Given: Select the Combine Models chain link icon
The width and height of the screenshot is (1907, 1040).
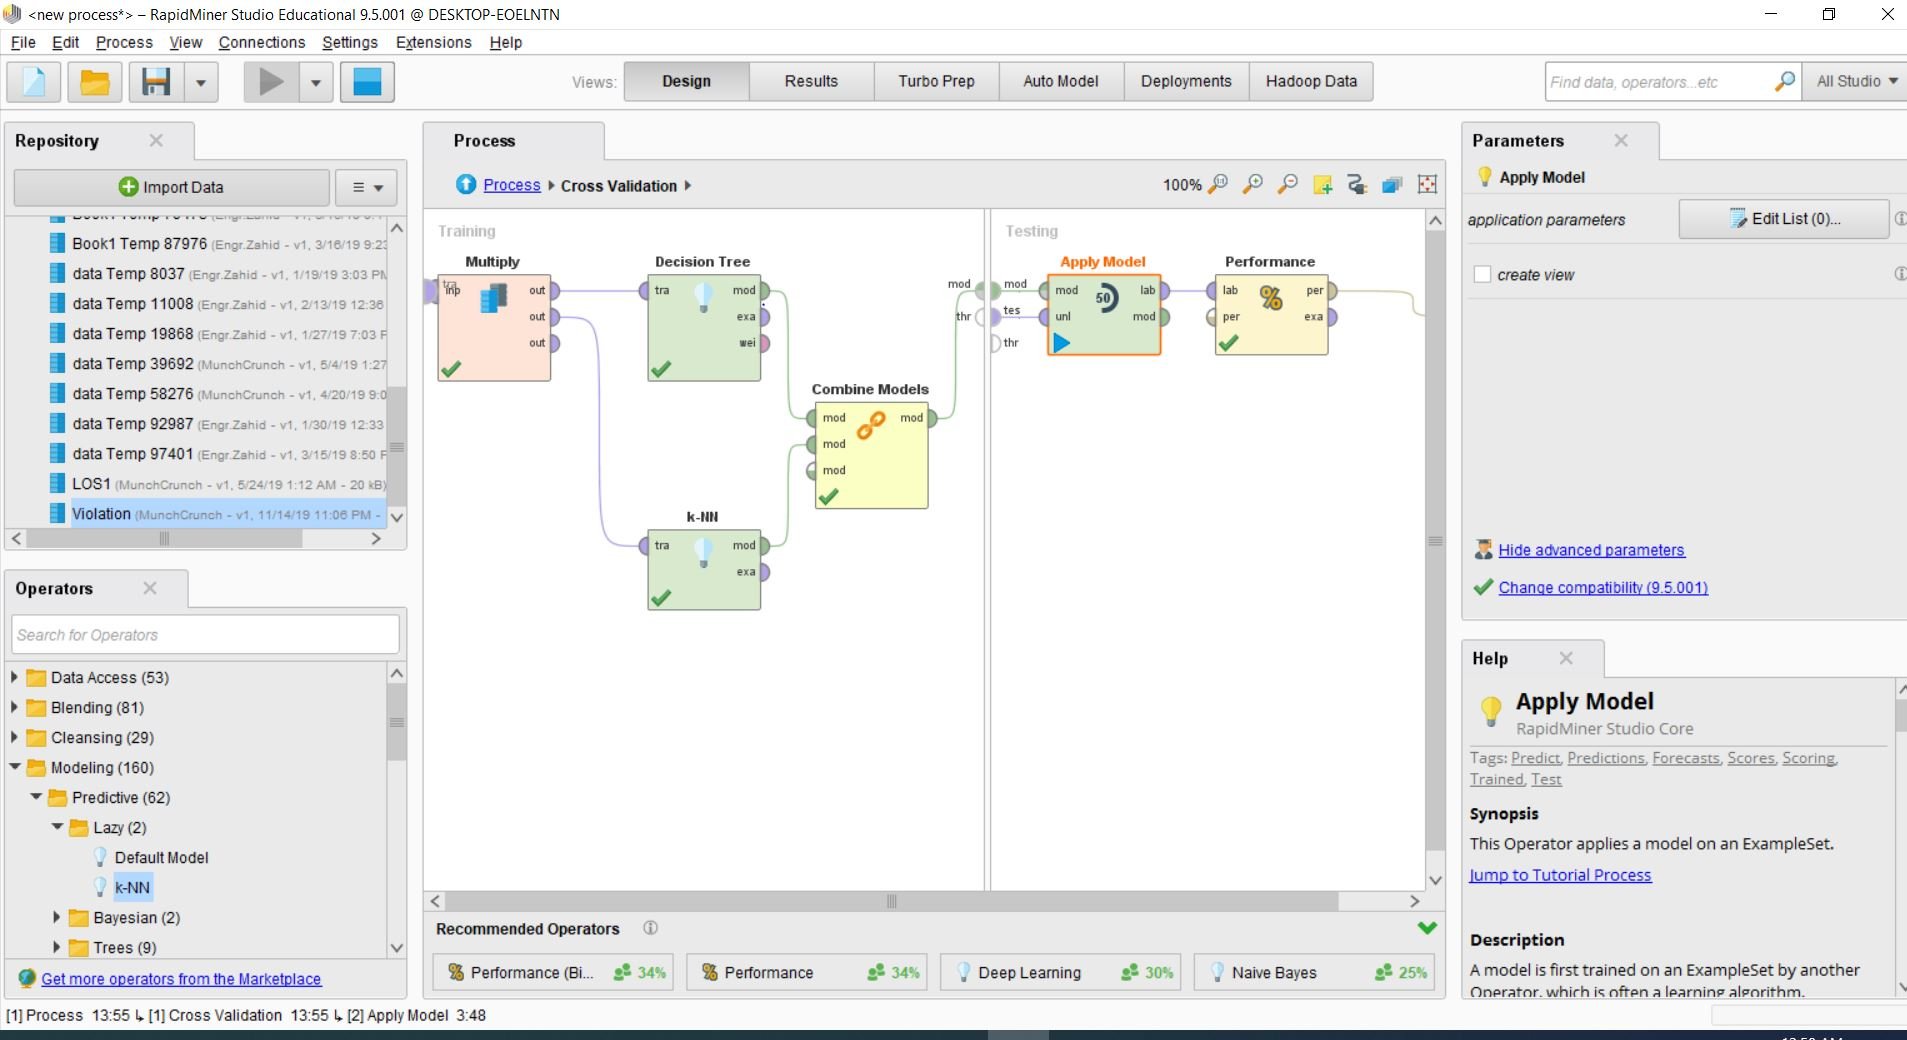Looking at the screenshot, I should point(871,425).
